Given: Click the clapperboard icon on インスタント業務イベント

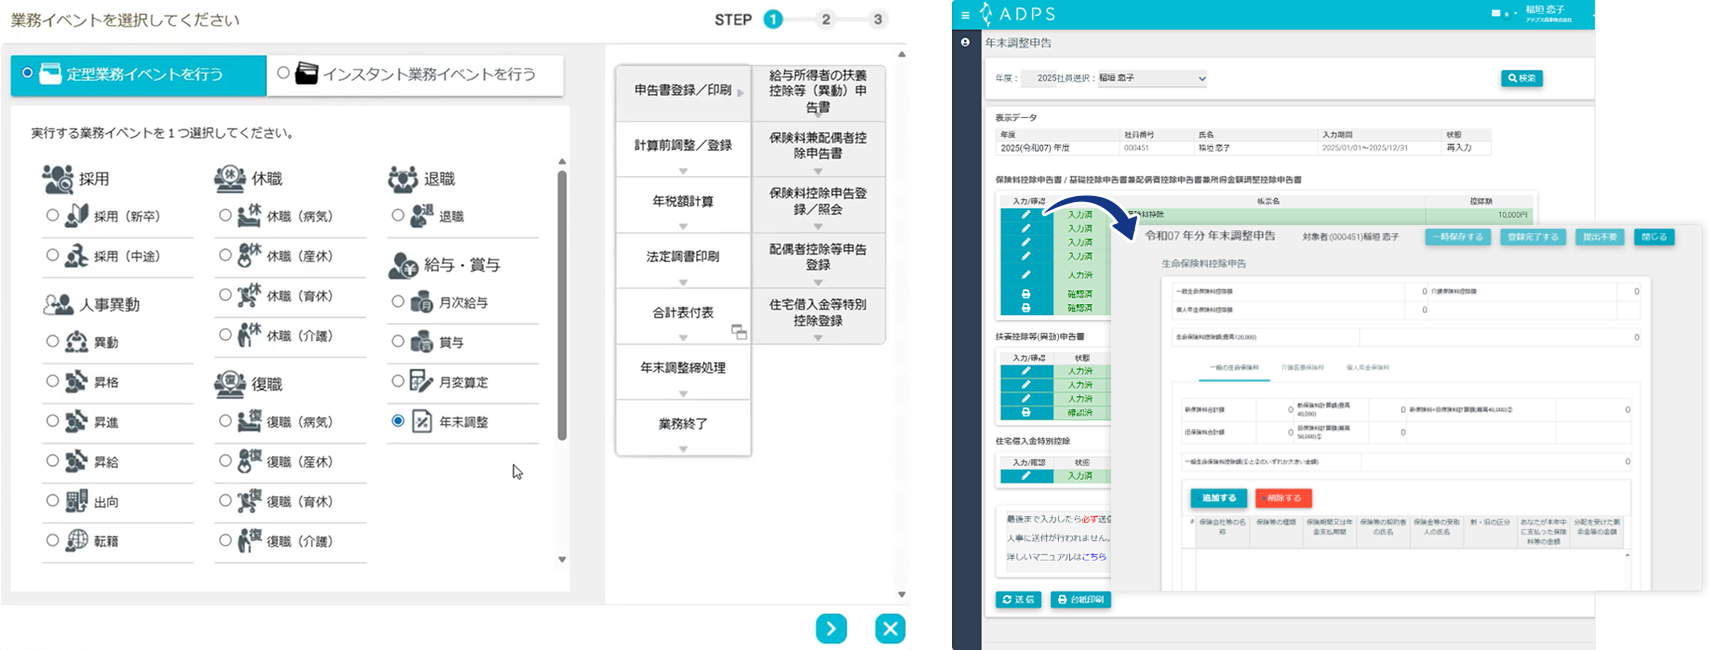Looking at the screenshot, I should click(307, 74).
